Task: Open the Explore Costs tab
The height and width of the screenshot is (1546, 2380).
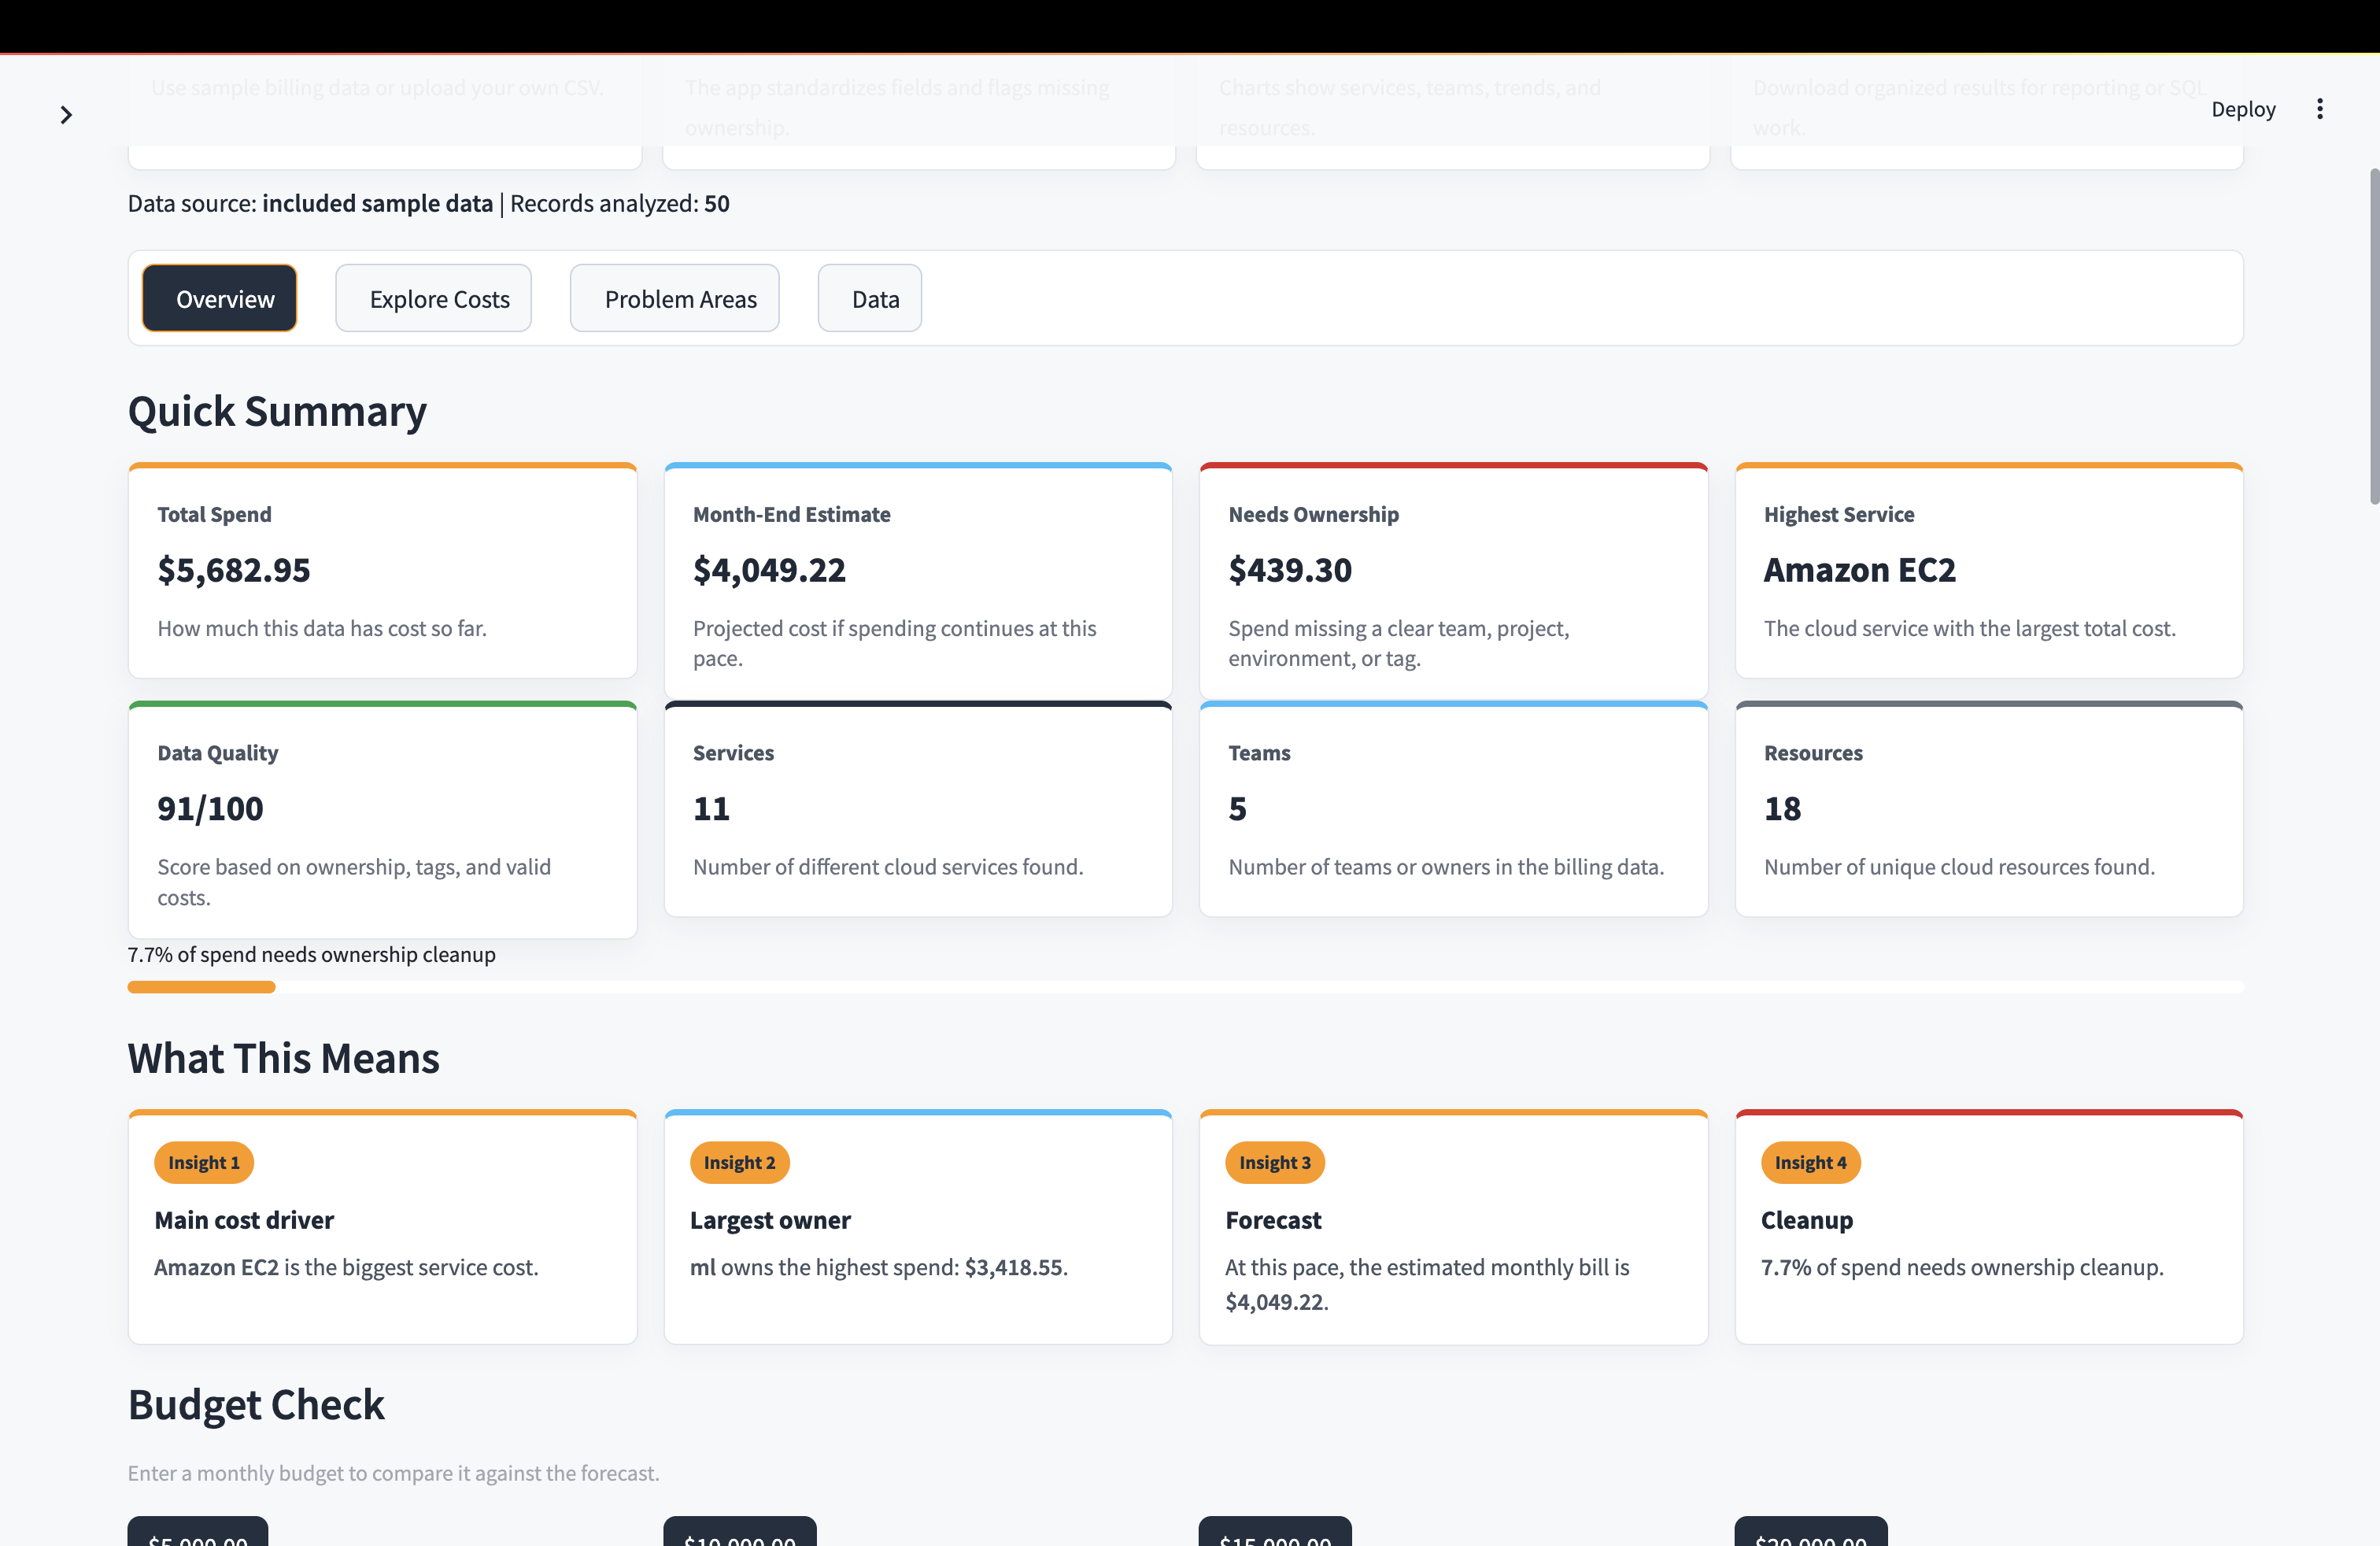Action: click(x=434, y=298)
